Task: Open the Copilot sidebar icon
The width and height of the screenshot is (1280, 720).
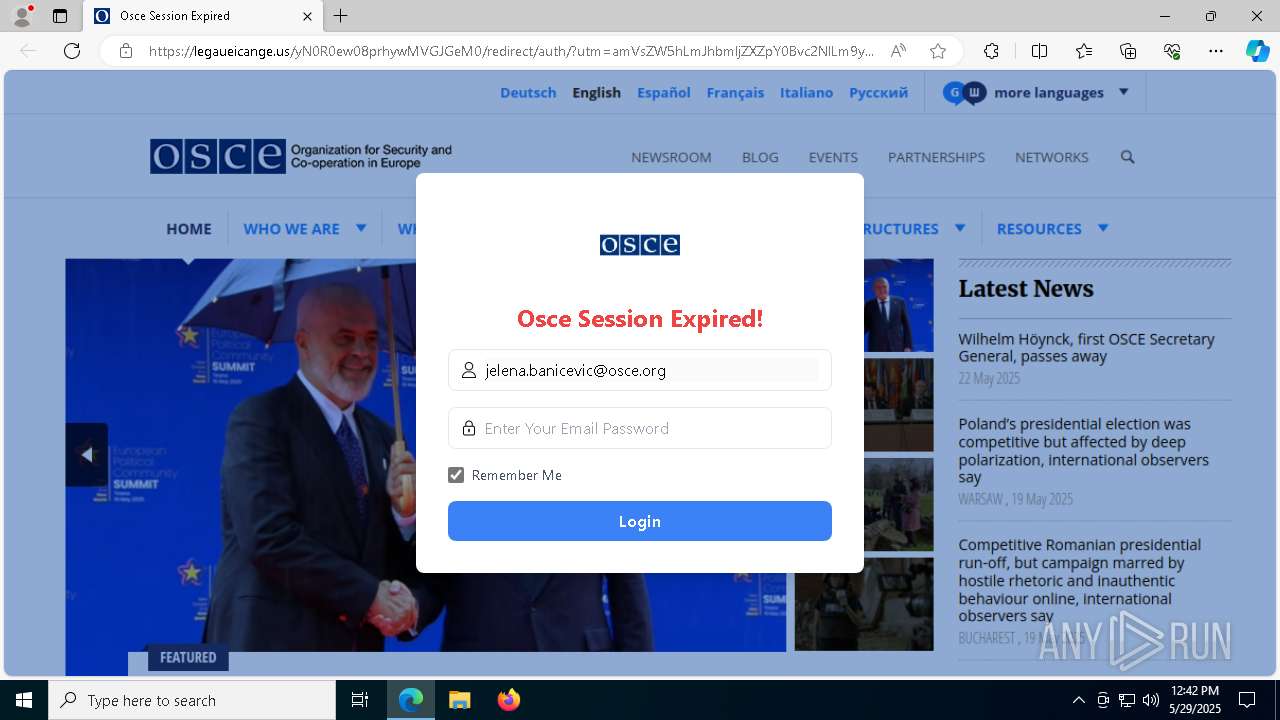Action: [x=1257, y=51]
